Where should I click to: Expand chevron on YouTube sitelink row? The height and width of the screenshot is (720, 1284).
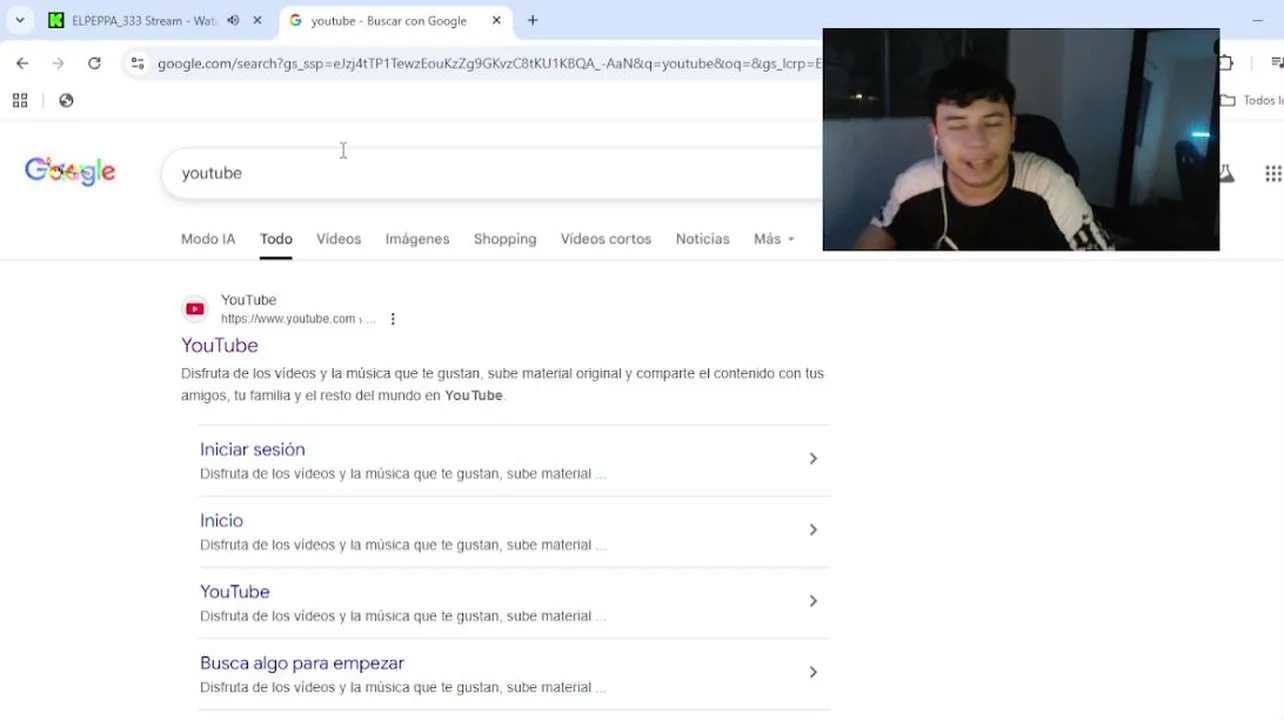[x=813, y=601]
